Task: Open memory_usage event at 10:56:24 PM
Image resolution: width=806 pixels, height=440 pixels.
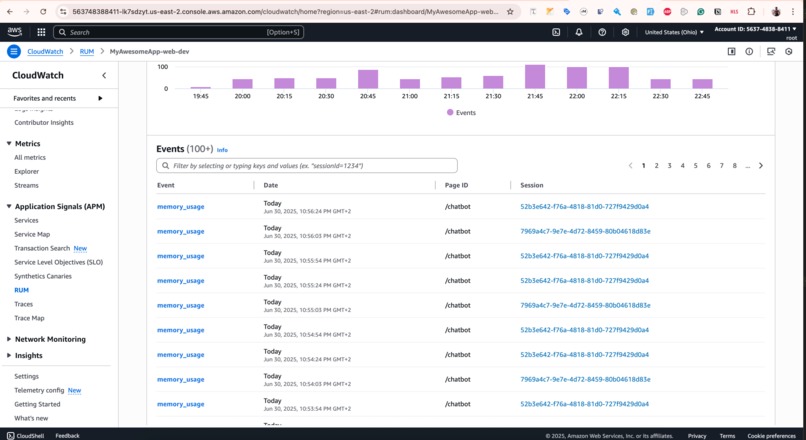Action: (180, 207)
